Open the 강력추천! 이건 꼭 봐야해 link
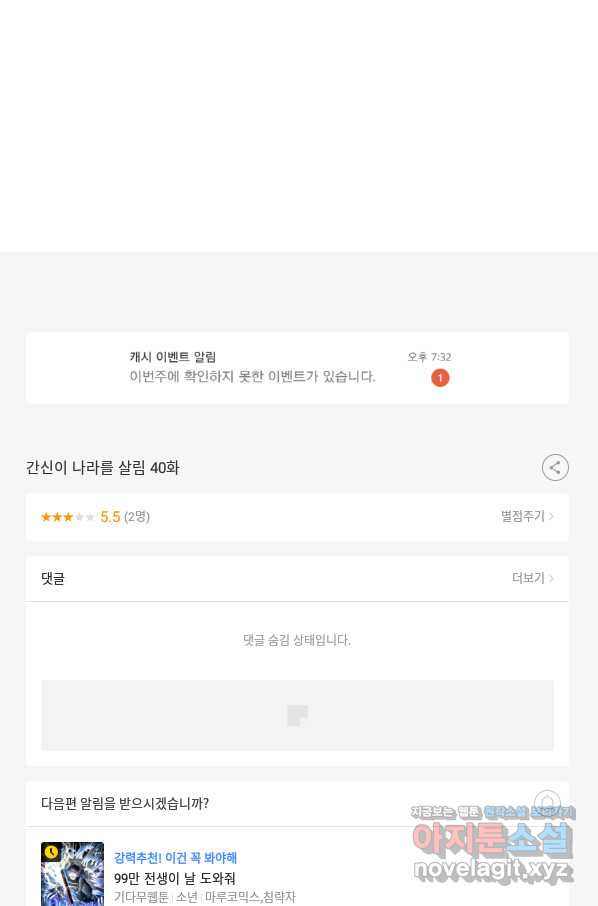Screen dimensions: 598x906 coord(176,857)
